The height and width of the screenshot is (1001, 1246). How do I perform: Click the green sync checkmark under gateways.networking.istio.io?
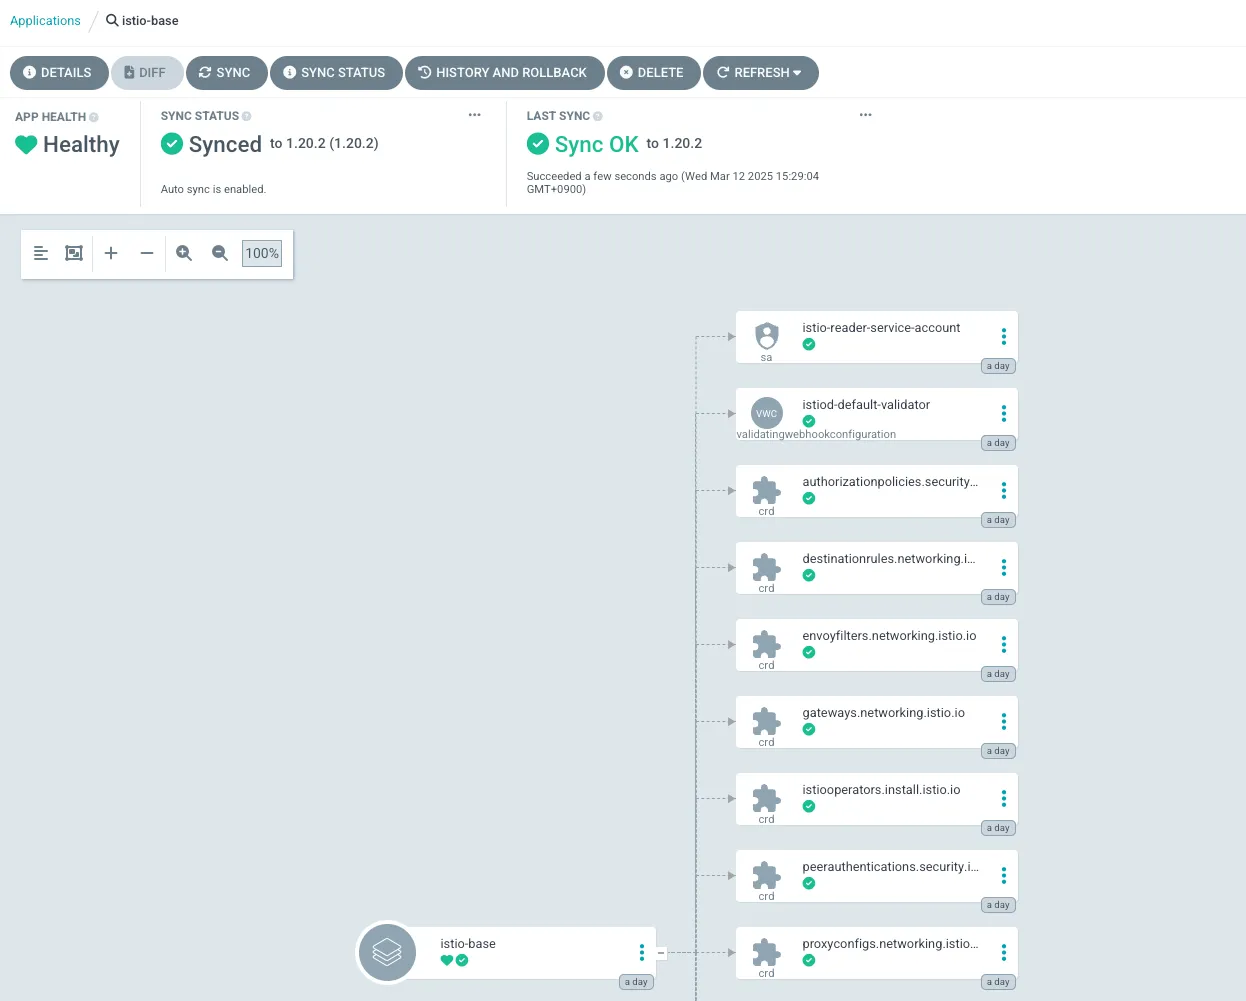809,729
